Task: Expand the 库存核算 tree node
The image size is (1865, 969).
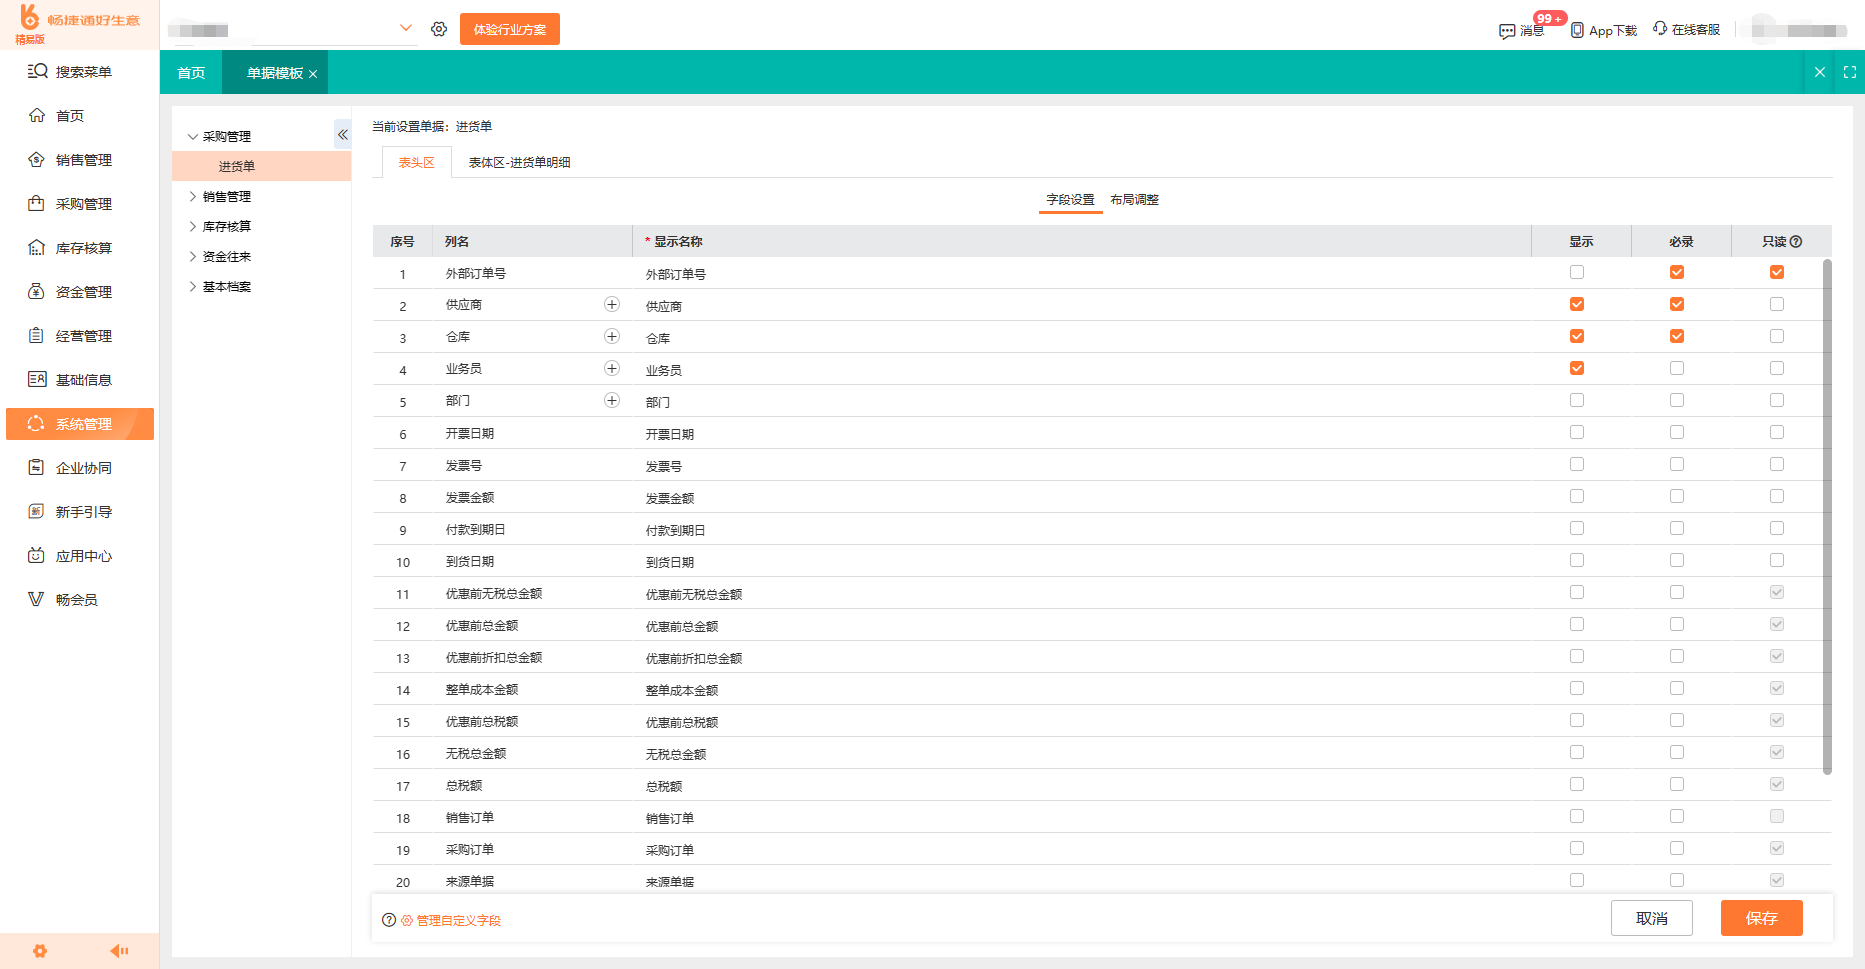Action: point(193,226)
